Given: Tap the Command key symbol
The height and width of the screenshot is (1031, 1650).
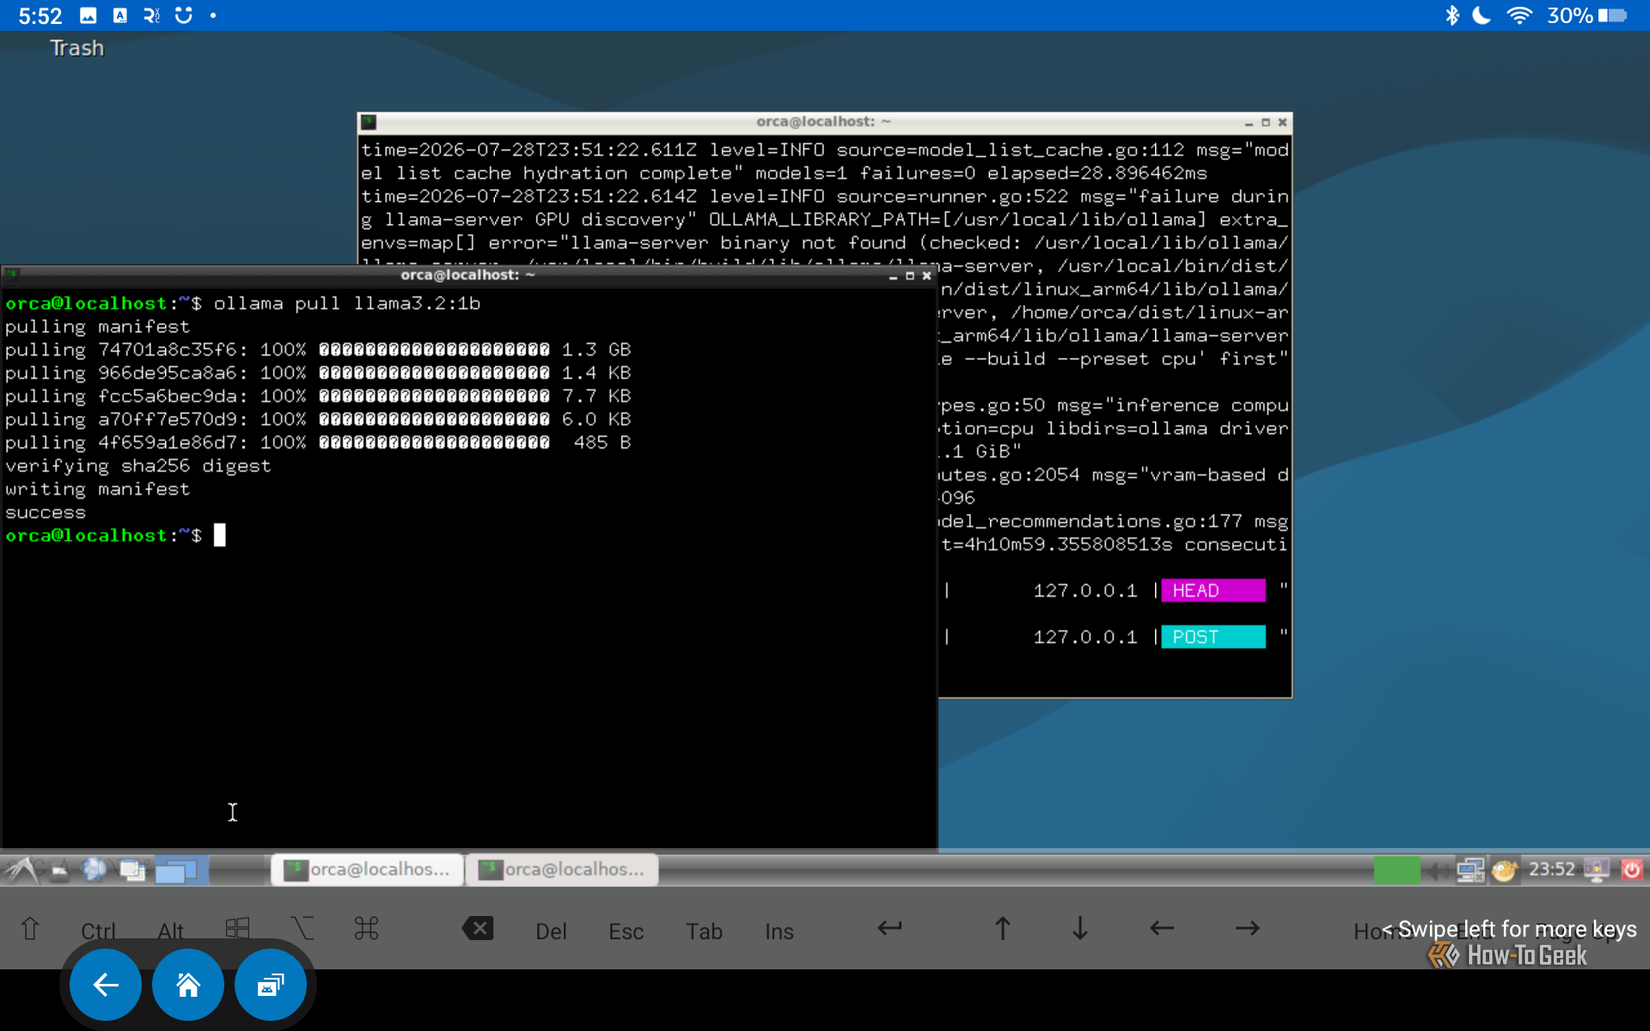Looking at the screenshot, I should tap(366, 929).
